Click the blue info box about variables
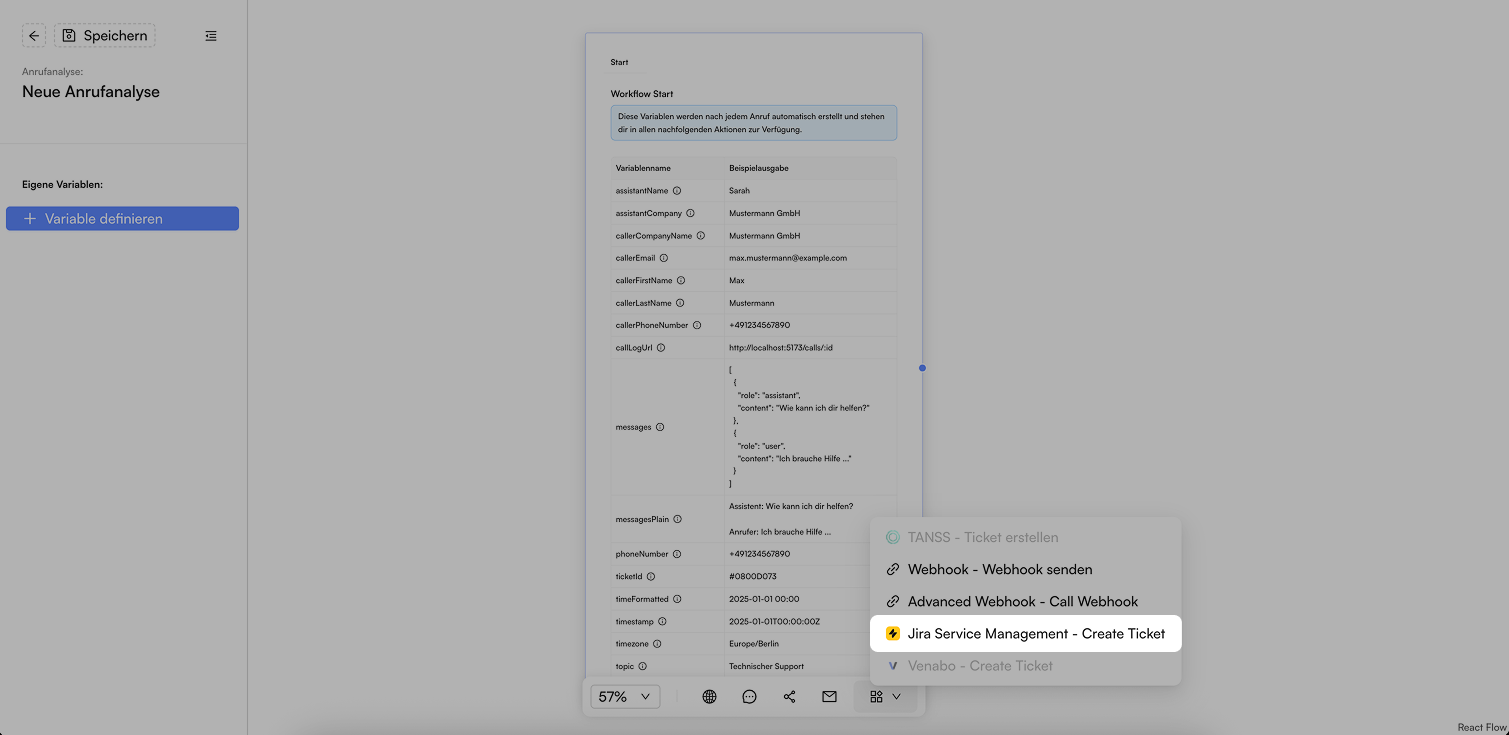Screen dimensions: 1509x735 click(x=754, y=123)
